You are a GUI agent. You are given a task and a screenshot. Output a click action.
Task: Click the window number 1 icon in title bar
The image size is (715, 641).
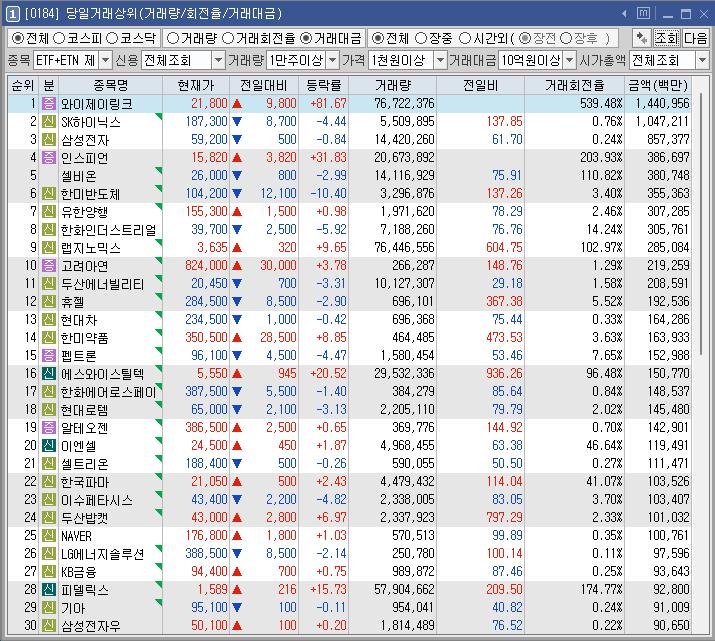click(12, 14)
